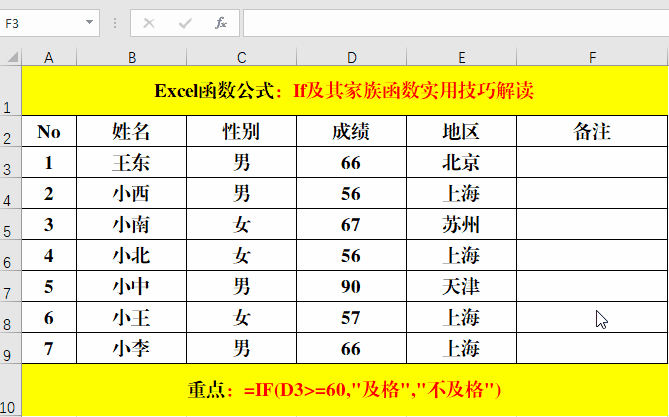Click the Enter checkmark formula button
Screen dimensions: 669x417
coord(185,23)
